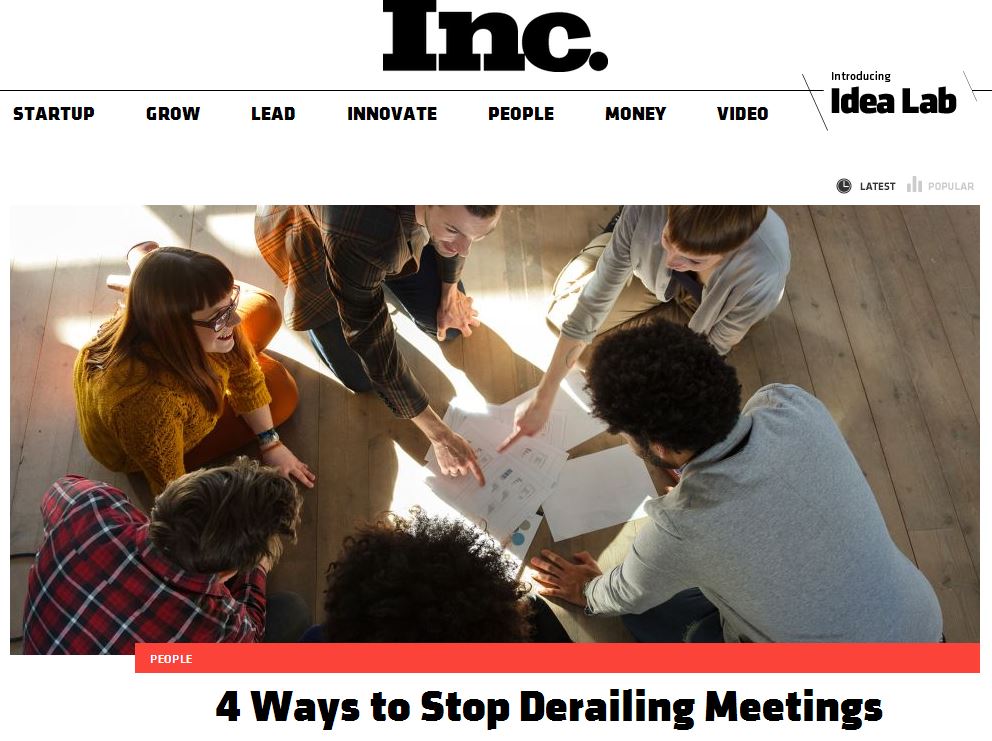
Task: Switch to LATEST articles
Action: pos(877,187)
